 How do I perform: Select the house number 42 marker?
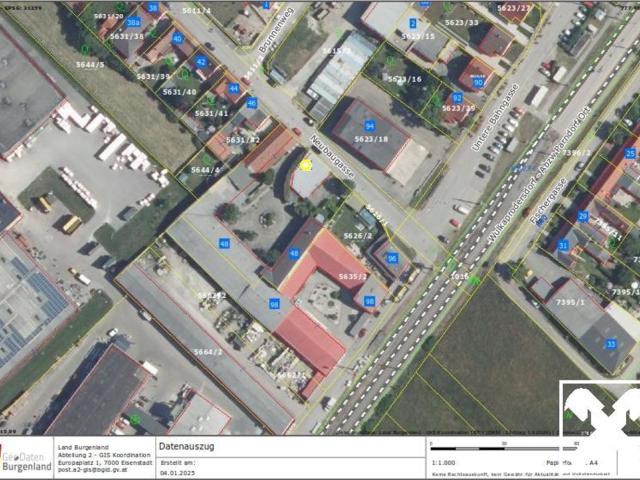(x=201, y=62)
